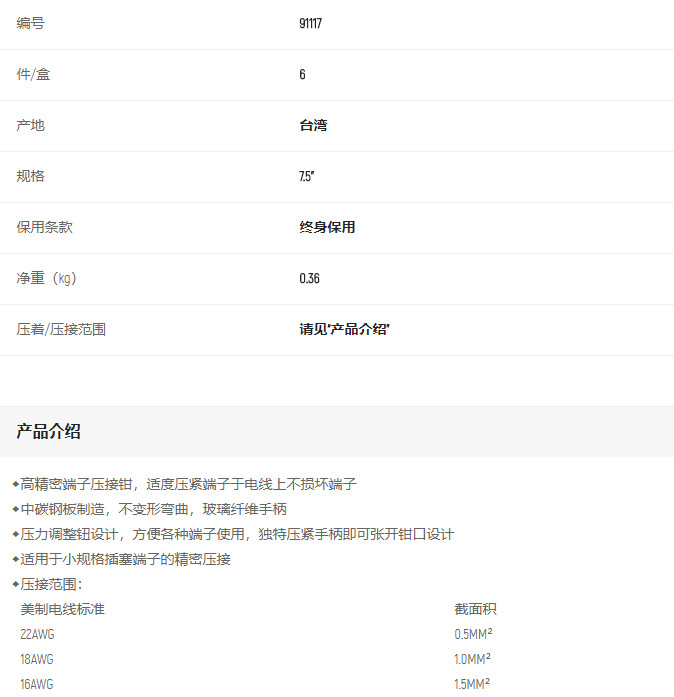The width and height of the screenshot is (674, 697).
Task: Select the 产地 label
Action: 30,125
